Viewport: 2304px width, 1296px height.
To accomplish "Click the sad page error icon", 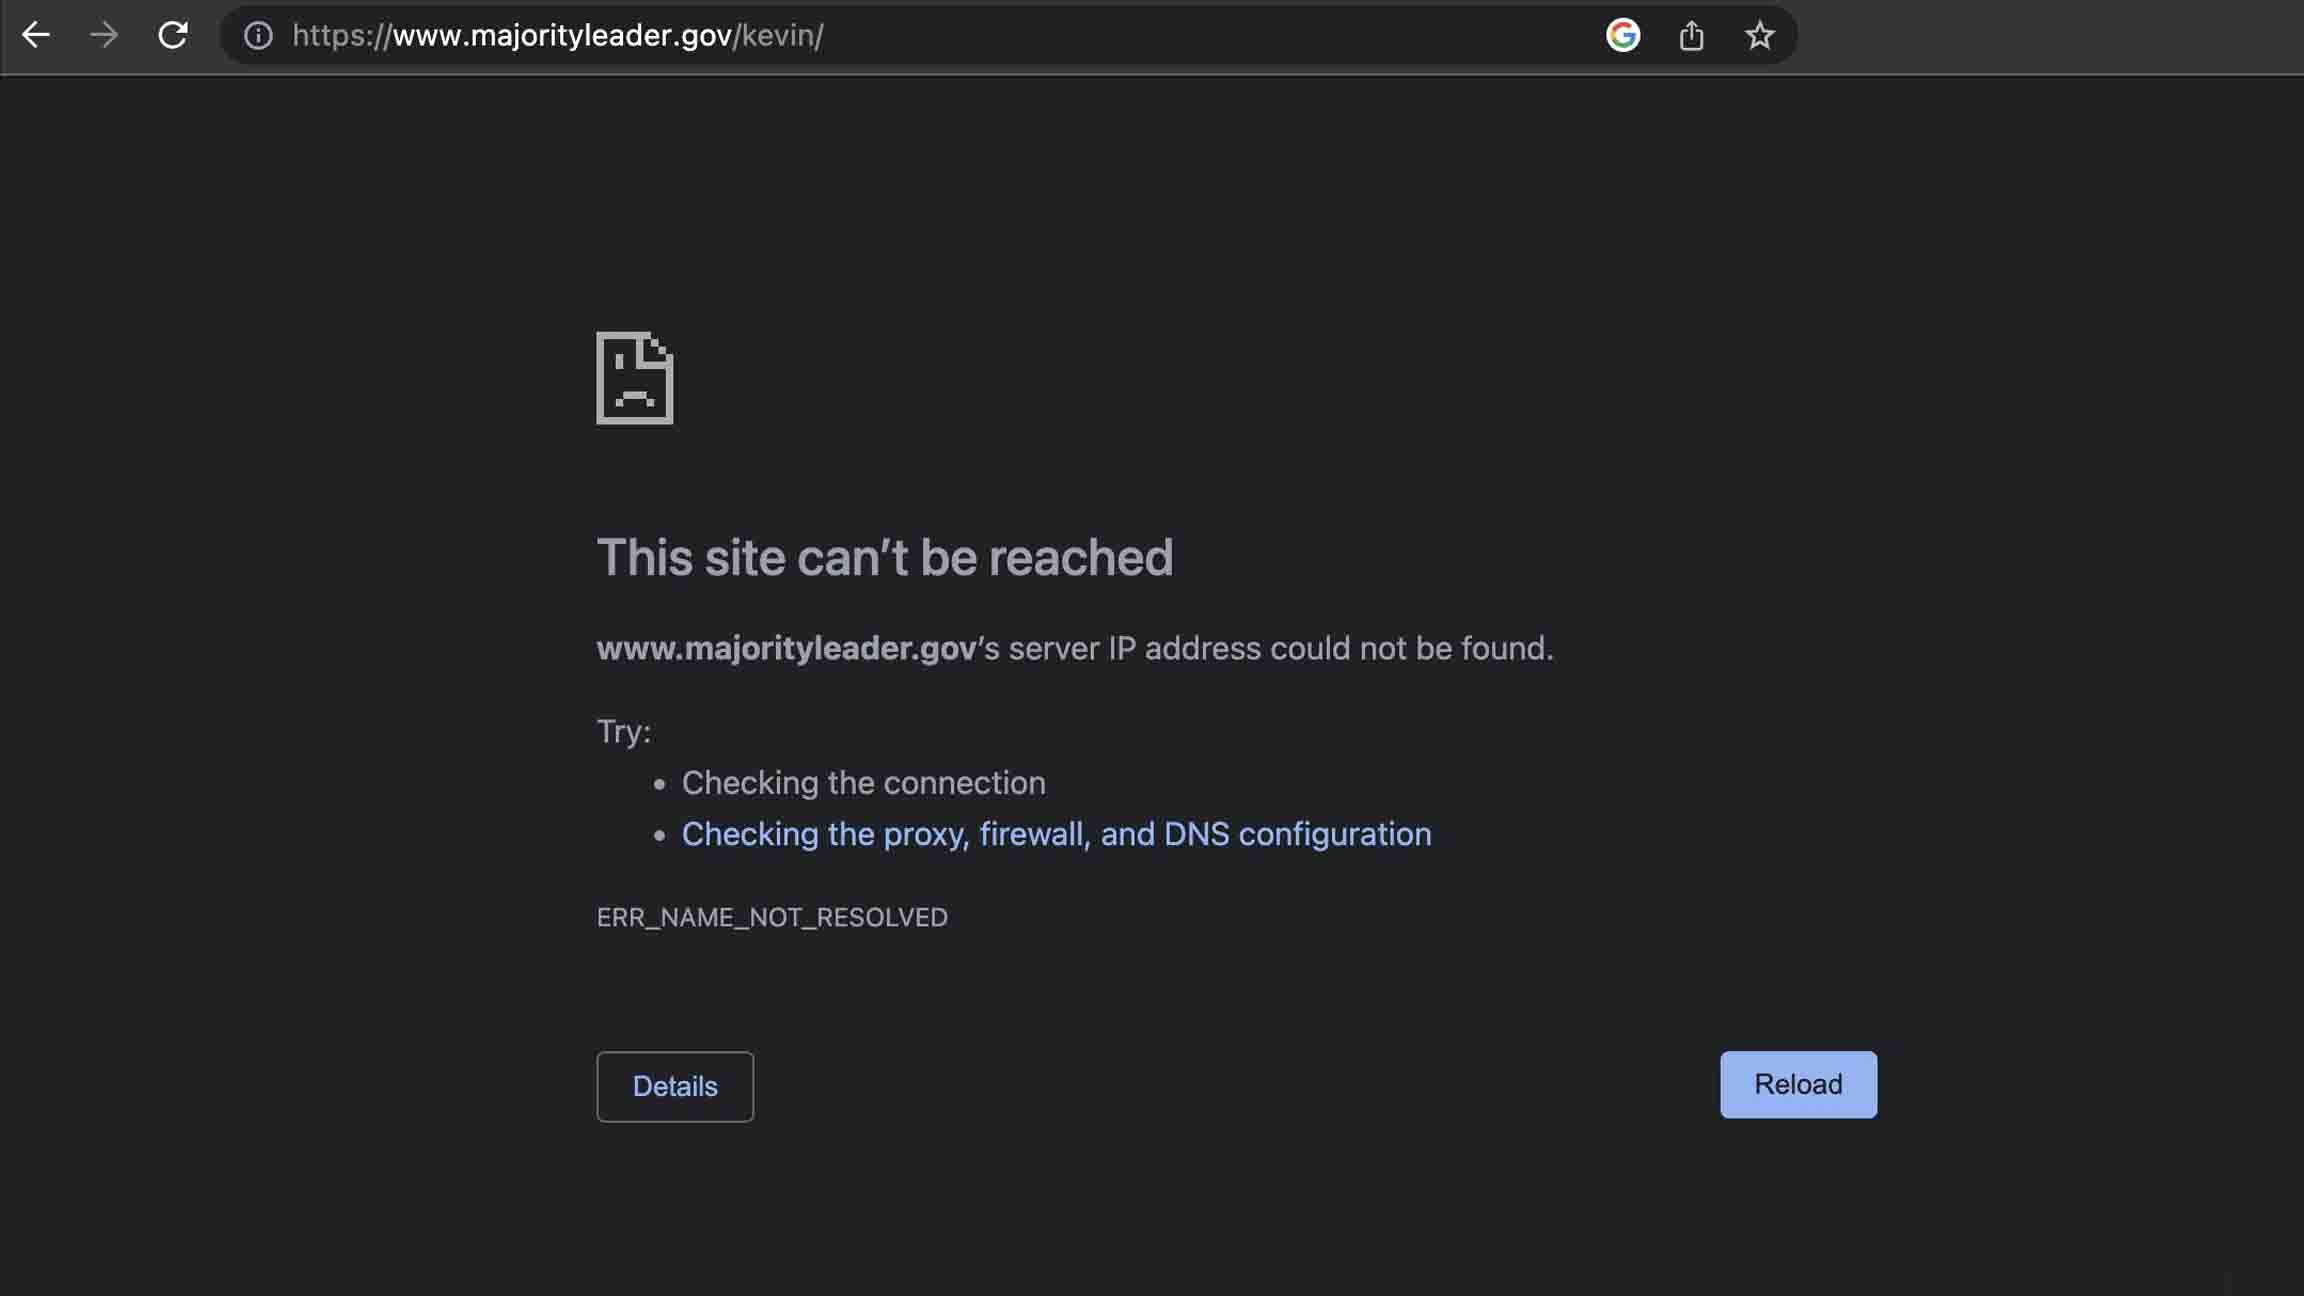I will (634, 378).
